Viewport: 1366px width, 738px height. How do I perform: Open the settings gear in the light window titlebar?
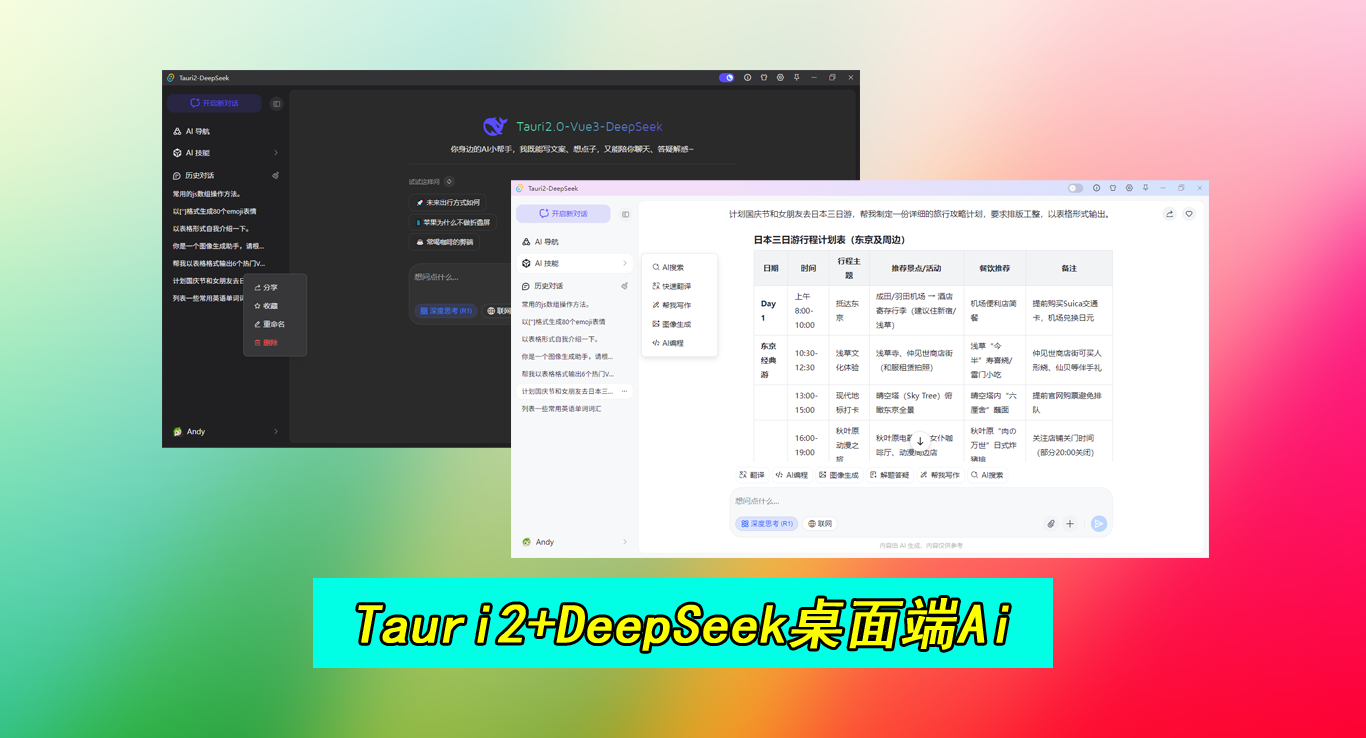pyautogui.click(x=1129, y=188)
